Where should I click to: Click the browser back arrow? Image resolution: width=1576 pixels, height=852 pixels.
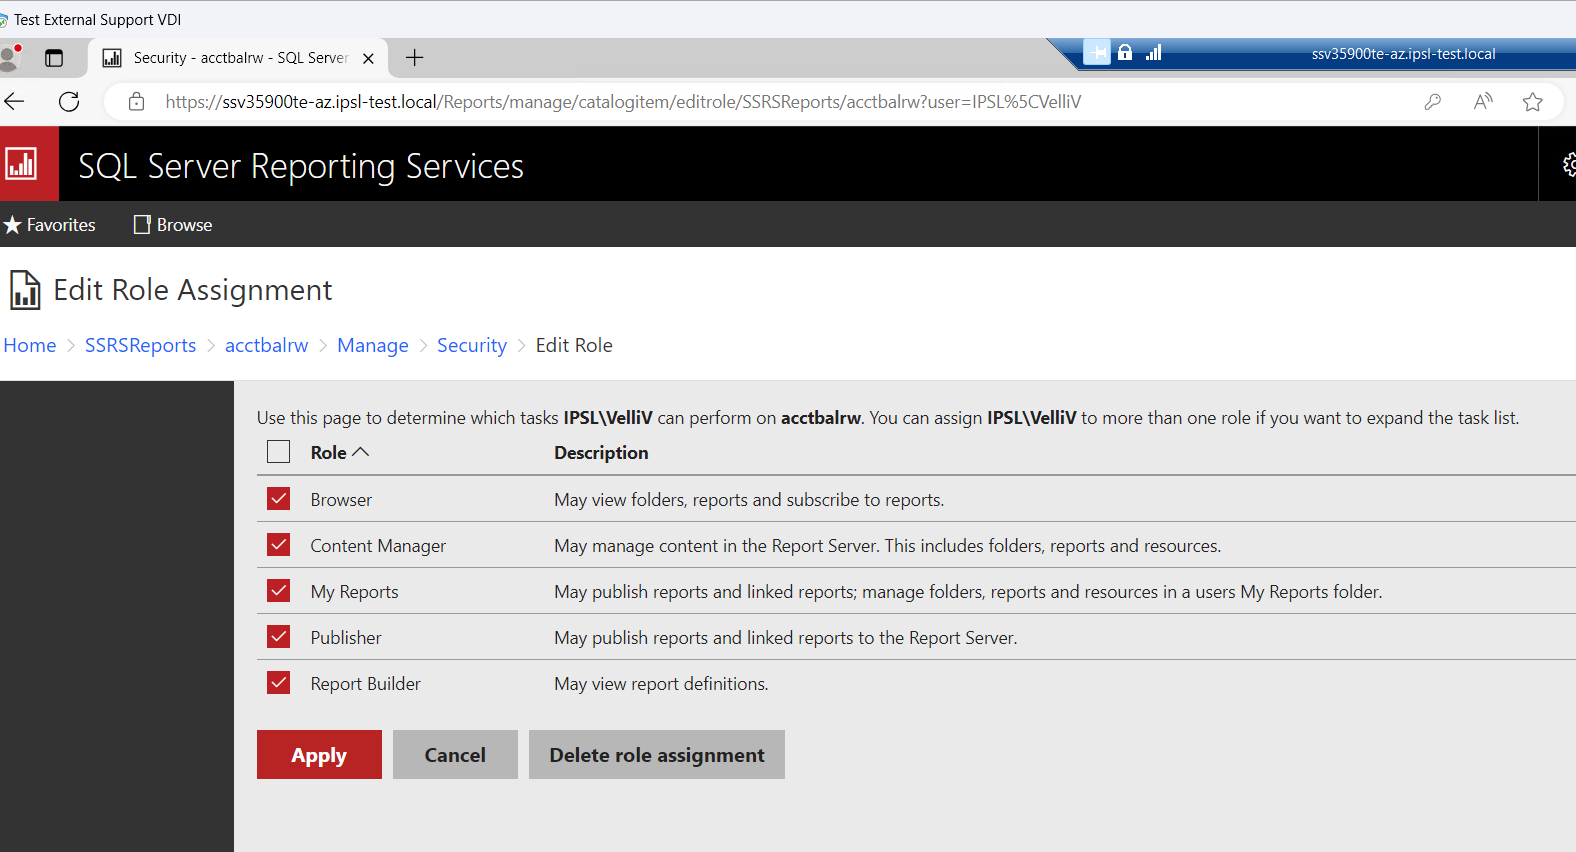point(15,101)
